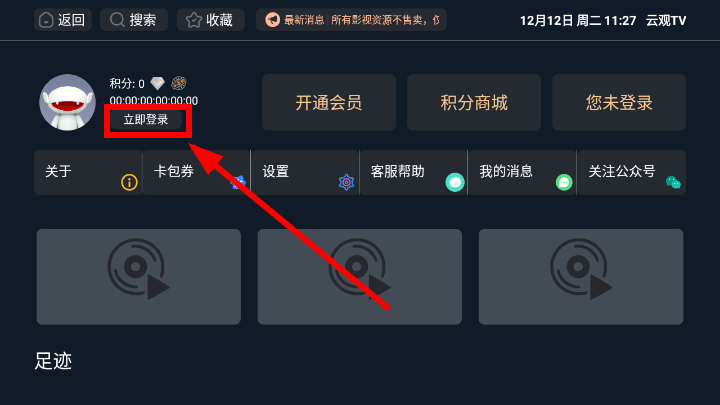This screenshot has height=405, width=720.
Task: Click the round badge icon beside diamond
Action: [x=179, y=83]
